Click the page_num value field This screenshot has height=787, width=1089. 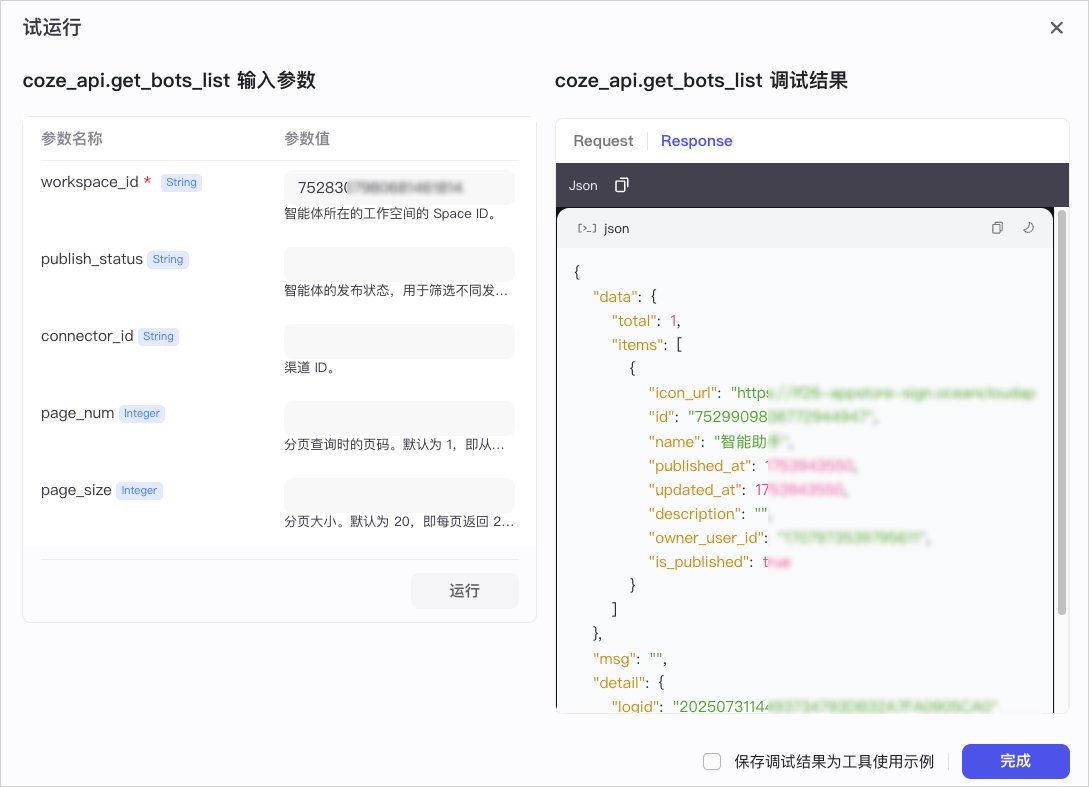(x=399, y=419)
